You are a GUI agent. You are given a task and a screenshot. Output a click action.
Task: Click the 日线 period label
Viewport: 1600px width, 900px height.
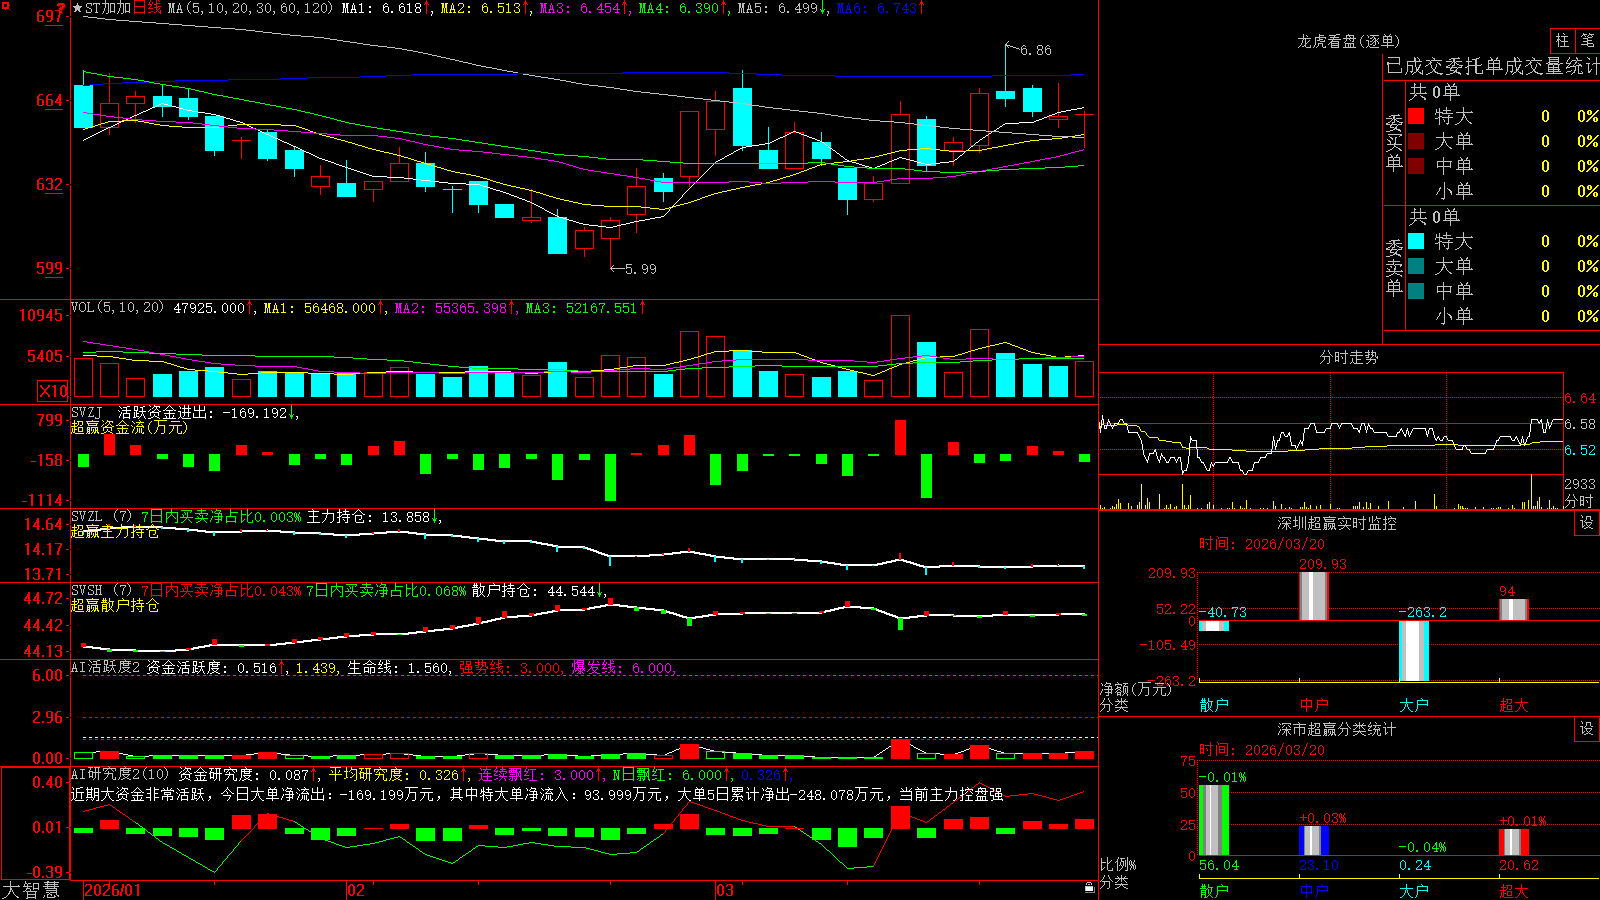click(x=147, y=8)
